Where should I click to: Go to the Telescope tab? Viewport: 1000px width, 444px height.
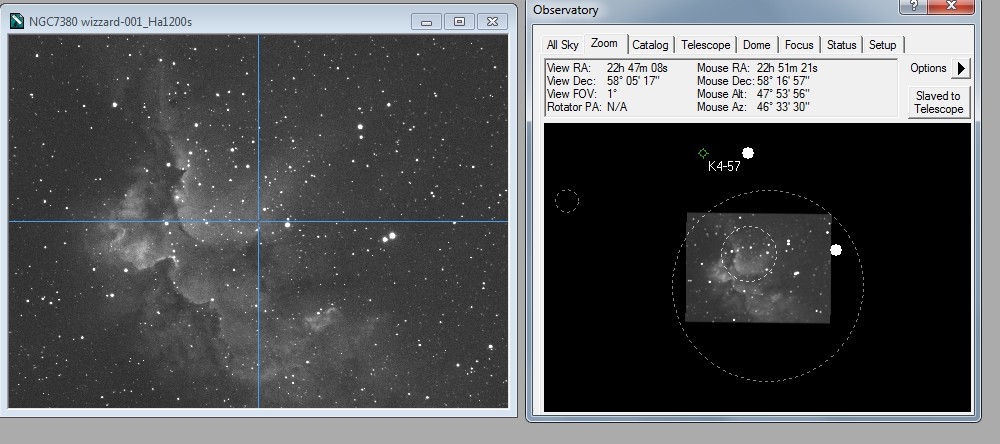[x=706, y=45]
